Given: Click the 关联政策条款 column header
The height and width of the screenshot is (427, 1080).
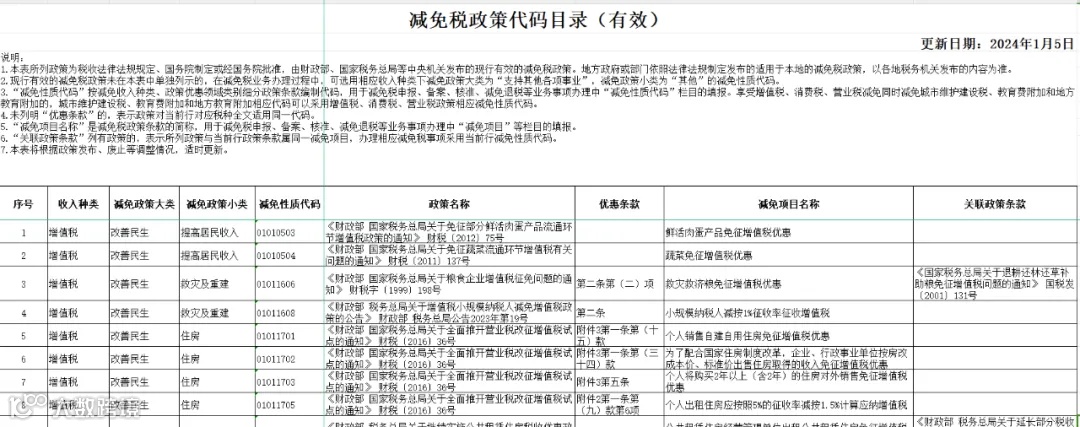Looking at the screenshot, I should point(996,204).
